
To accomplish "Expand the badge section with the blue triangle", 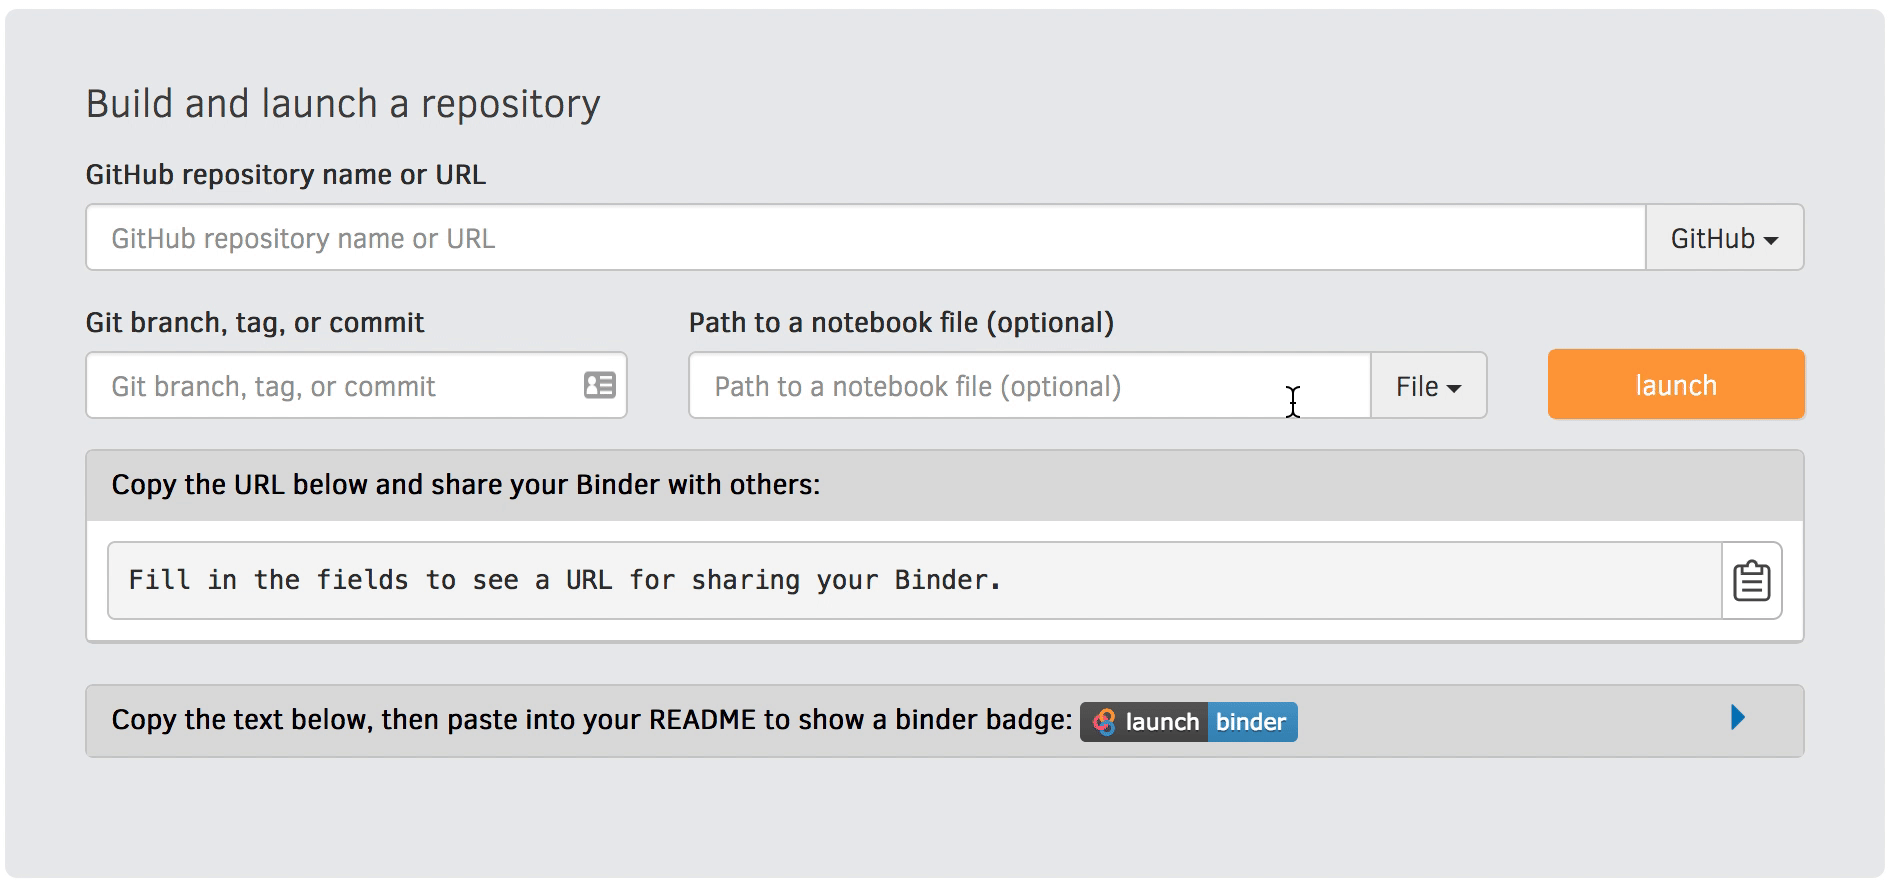I will click(x=1737, y=717).
